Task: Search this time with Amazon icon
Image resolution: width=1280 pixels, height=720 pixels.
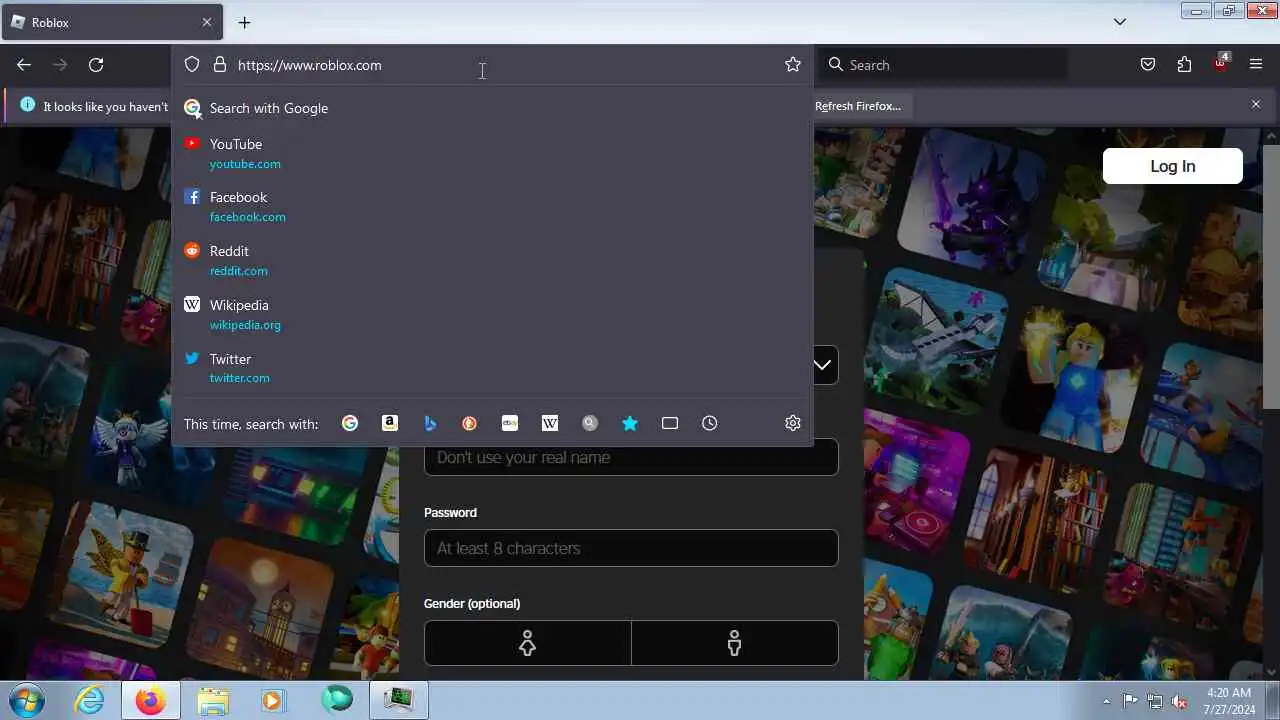Action: (390, 423)
